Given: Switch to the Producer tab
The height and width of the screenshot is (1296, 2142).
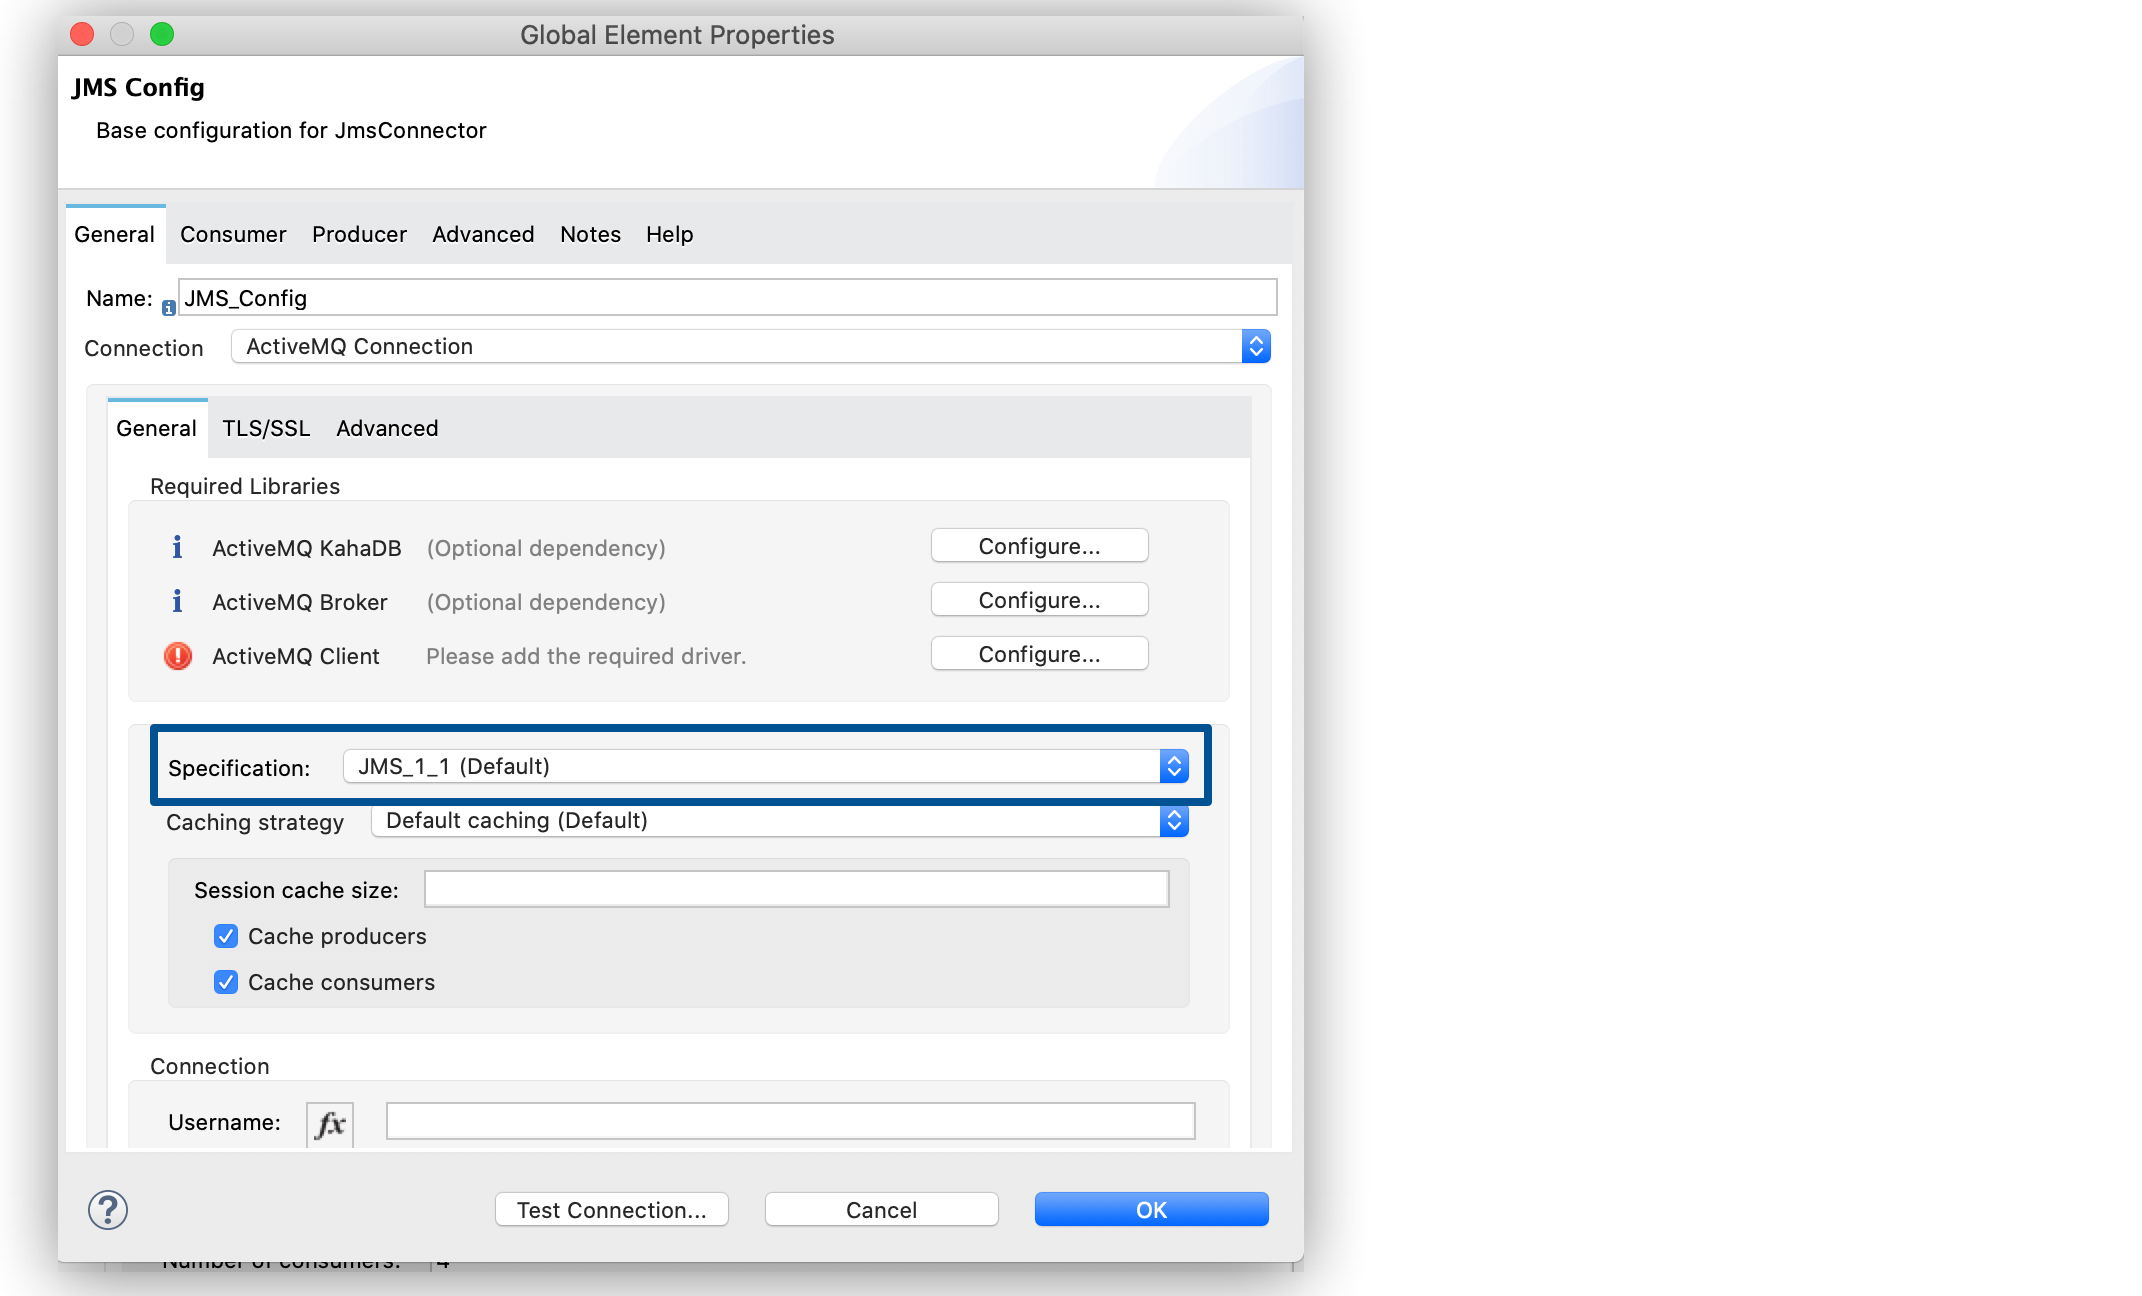Looking at the screenshot, I should click(358, 234).
